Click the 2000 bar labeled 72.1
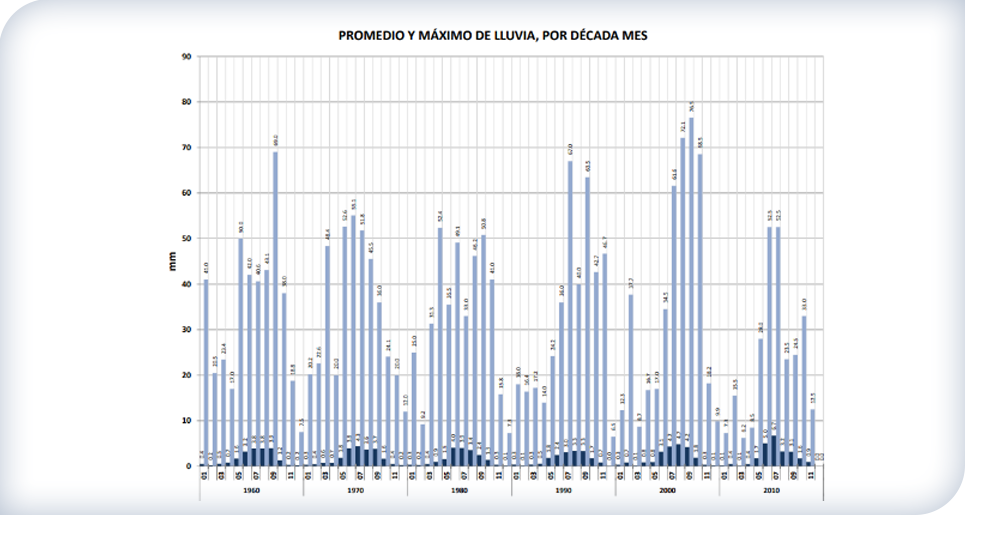The width and height of the screenshot is (996, 546). (x=683, y=300)
